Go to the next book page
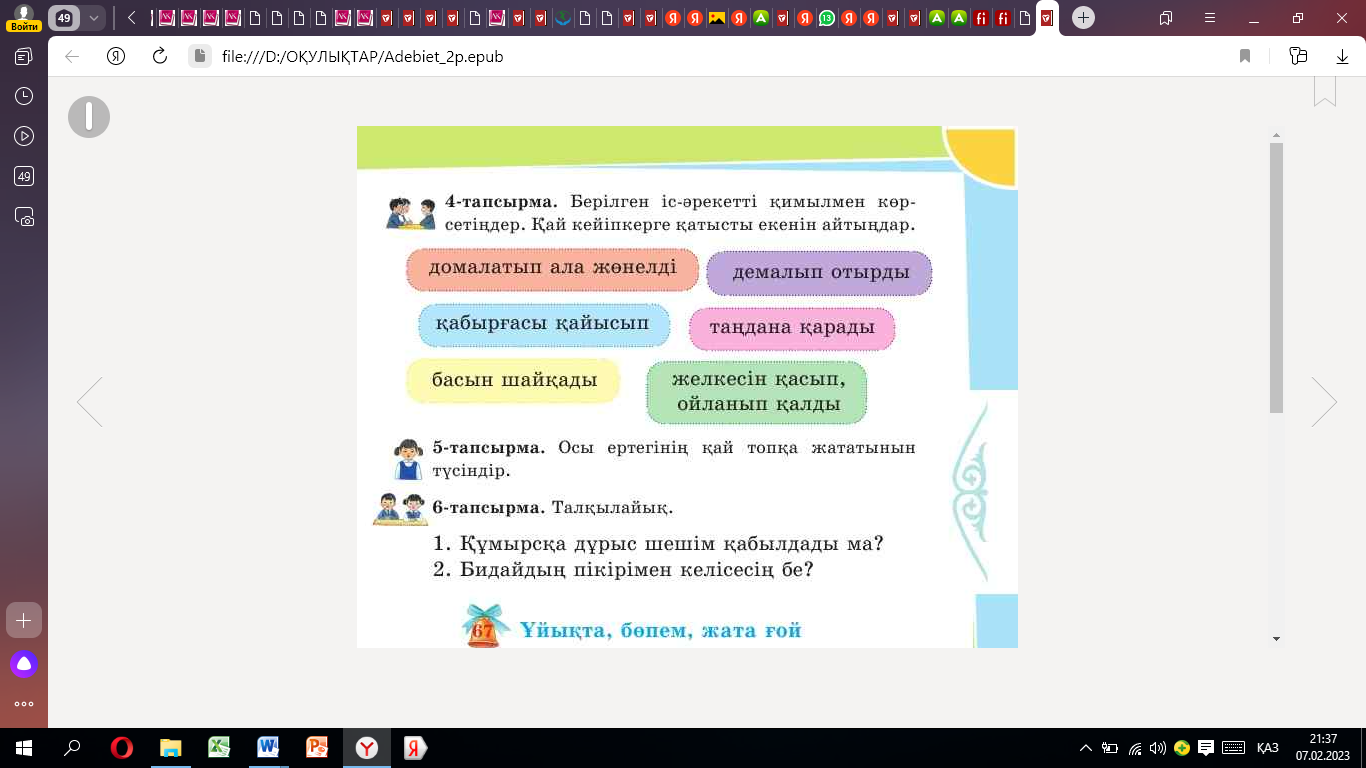This screenshot has width=1366, height=768. pyautogui.click(x=1324, y=402)
